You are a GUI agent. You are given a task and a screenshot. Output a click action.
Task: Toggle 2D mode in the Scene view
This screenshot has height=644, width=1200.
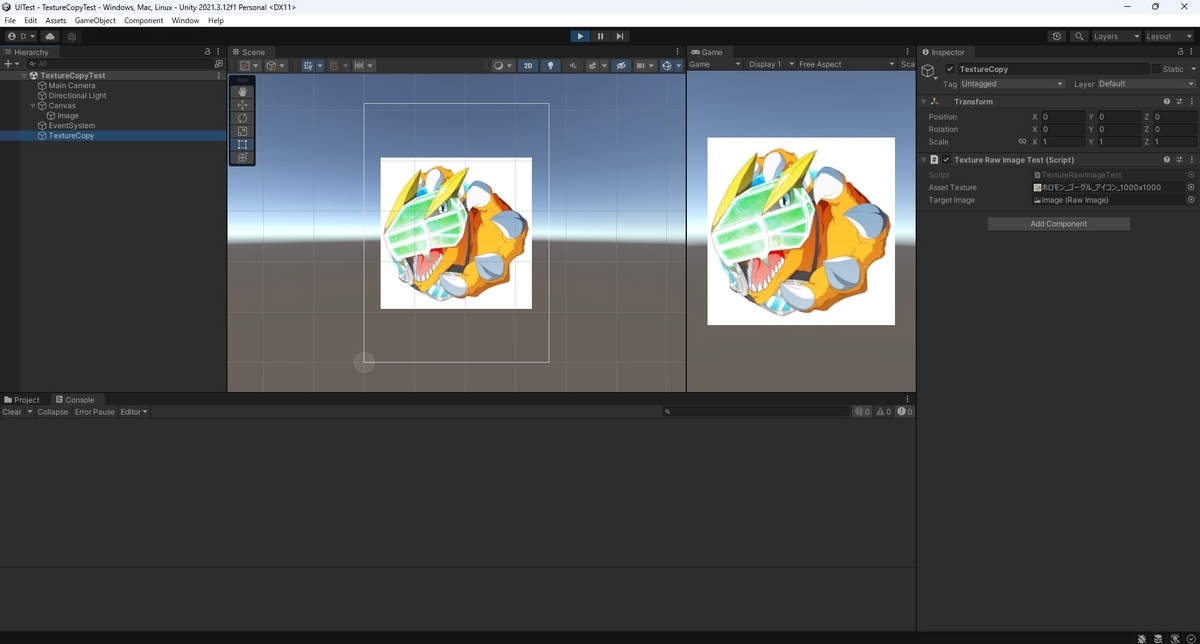click(527, 64)
